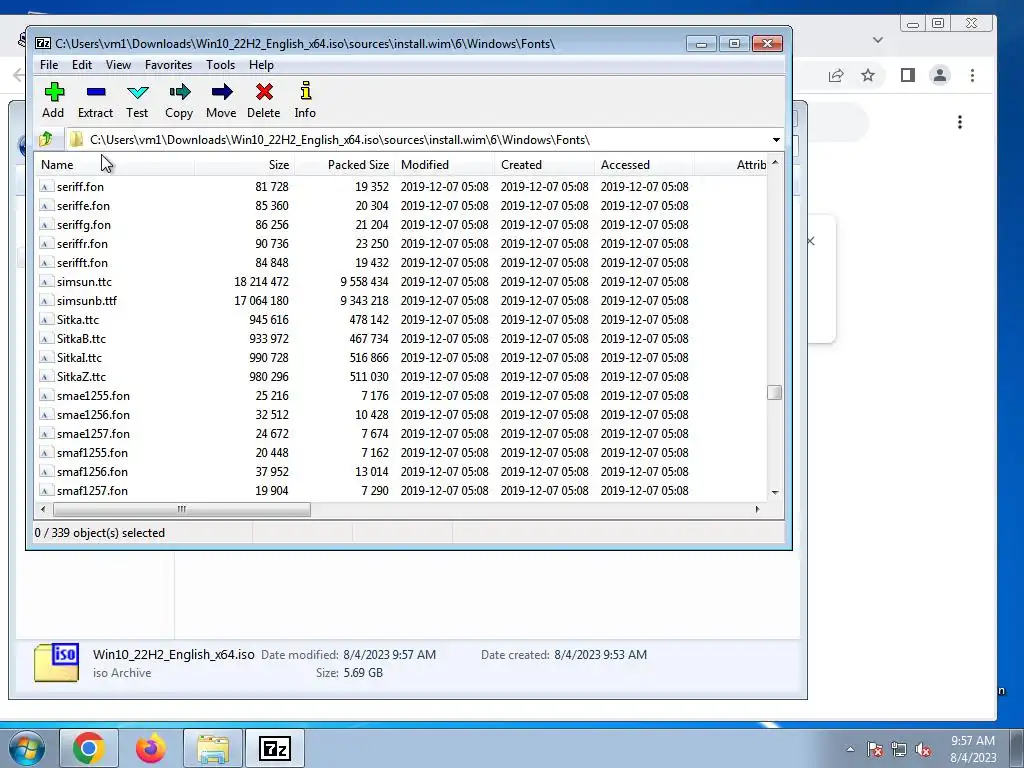Open the browser profile icon

tap(940, 75)
